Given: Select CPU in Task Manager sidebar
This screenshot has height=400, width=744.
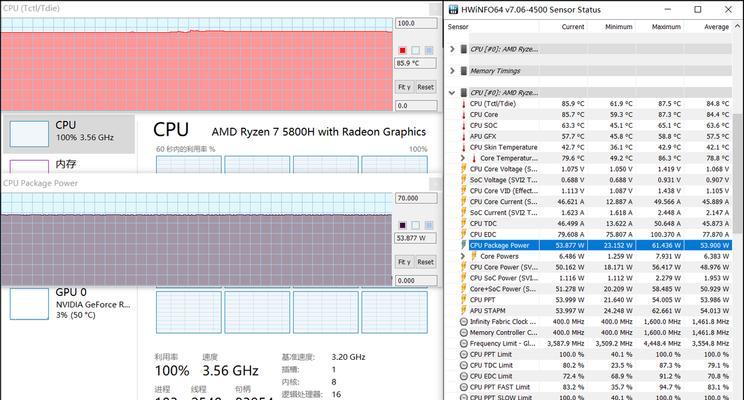Looking at the screenshot, I should [69, 133].
